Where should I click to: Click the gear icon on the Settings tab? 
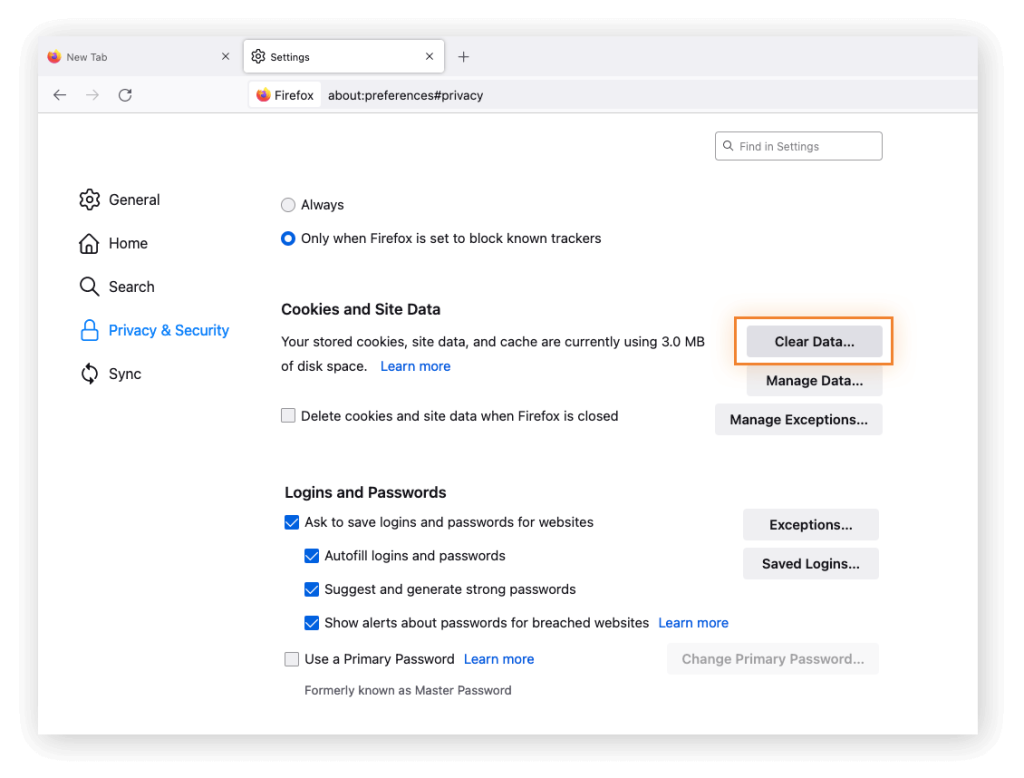point(259,57)
